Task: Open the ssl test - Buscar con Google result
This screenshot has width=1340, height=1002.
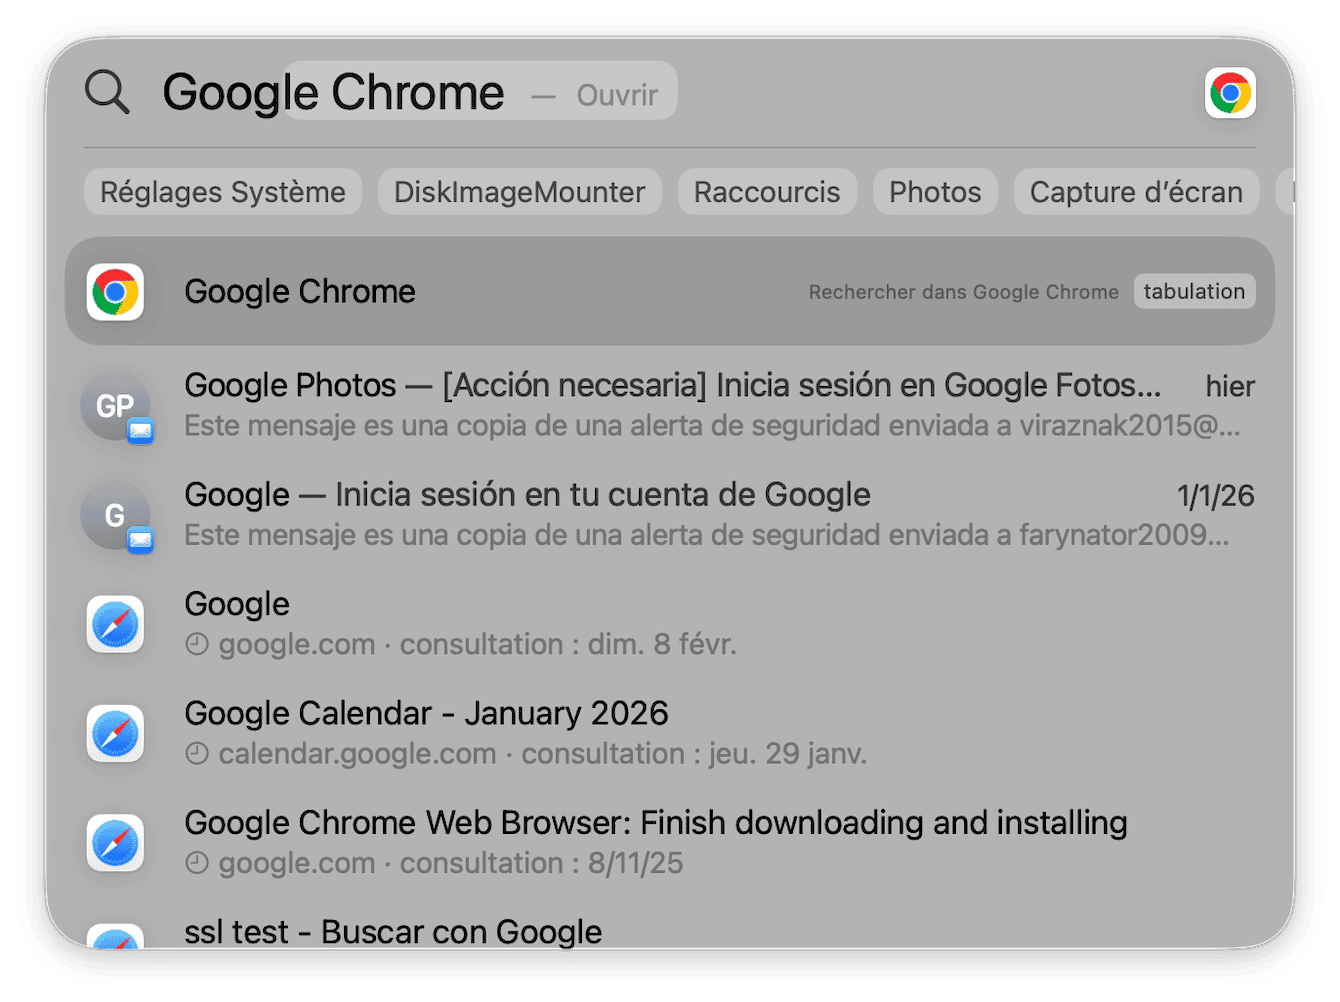Action: point(670,928)
